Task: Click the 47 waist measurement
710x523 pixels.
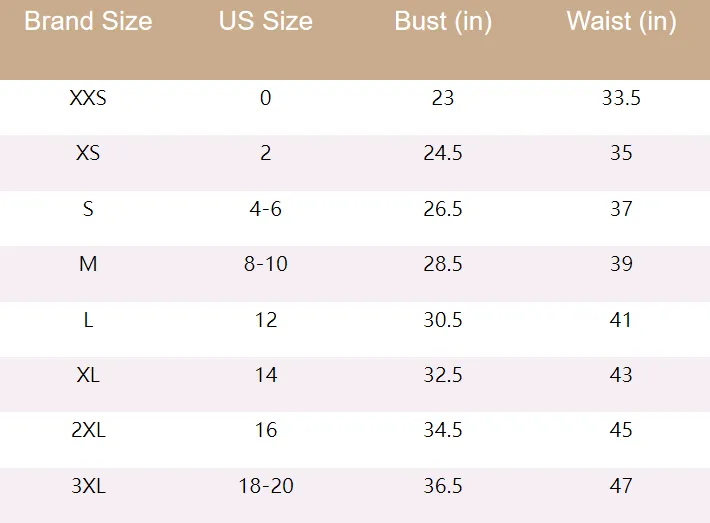Action: pyautogui.click(x=621, y=486)
